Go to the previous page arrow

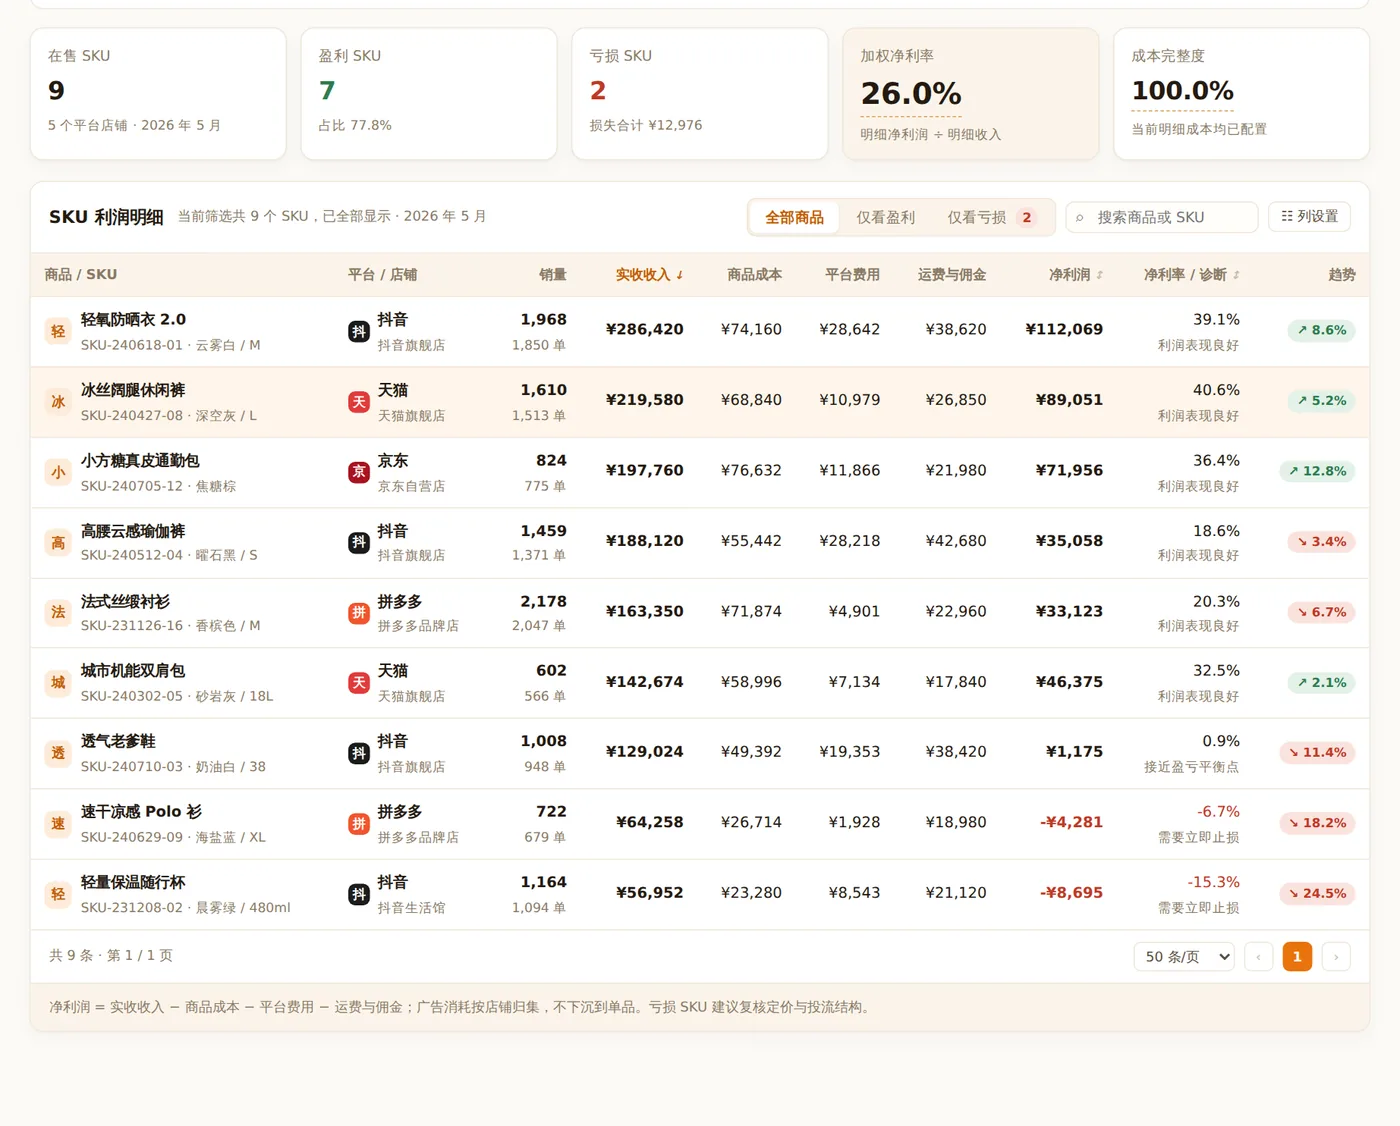click(x=1258, y=957)
